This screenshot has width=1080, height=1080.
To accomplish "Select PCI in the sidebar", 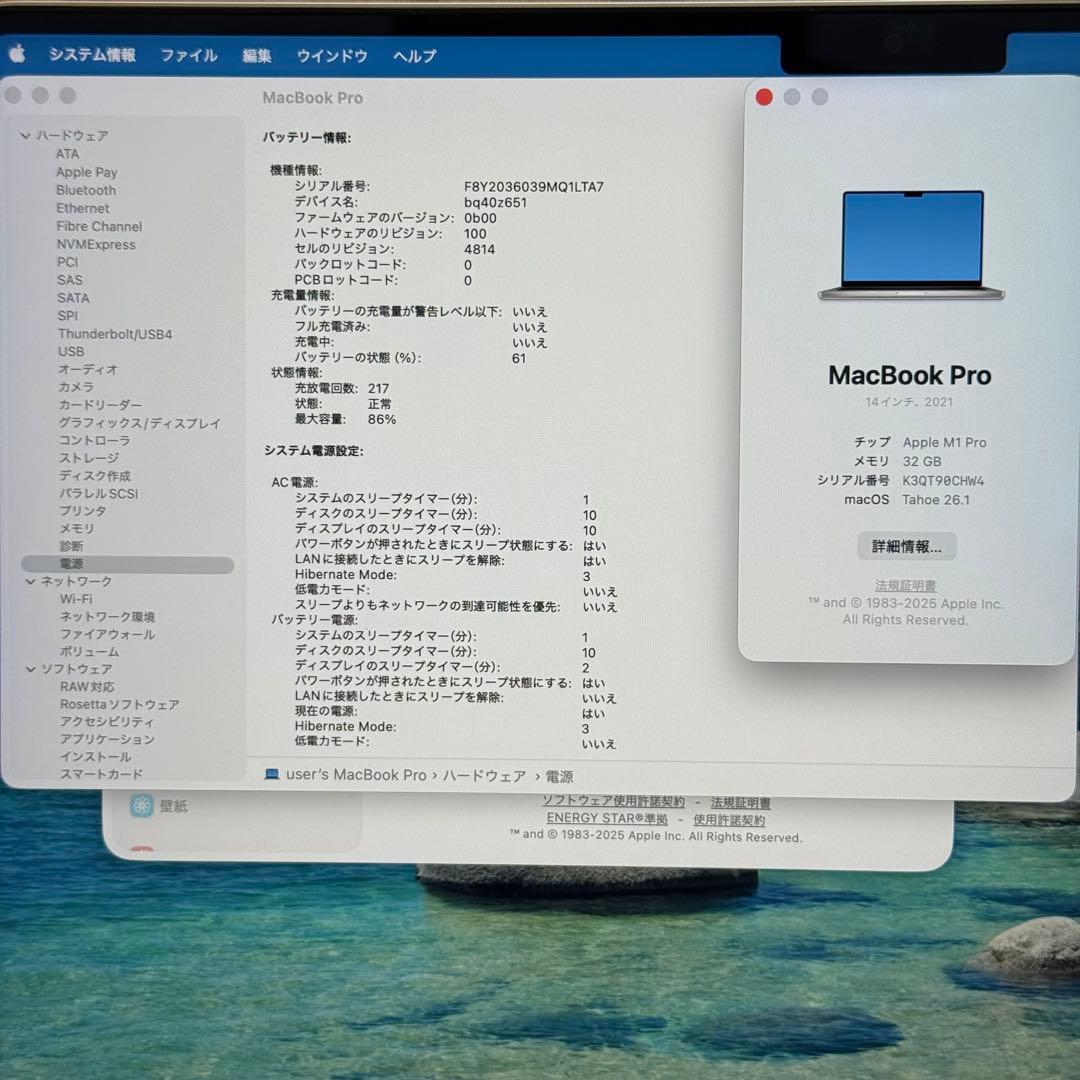I will tap(68, 262).
